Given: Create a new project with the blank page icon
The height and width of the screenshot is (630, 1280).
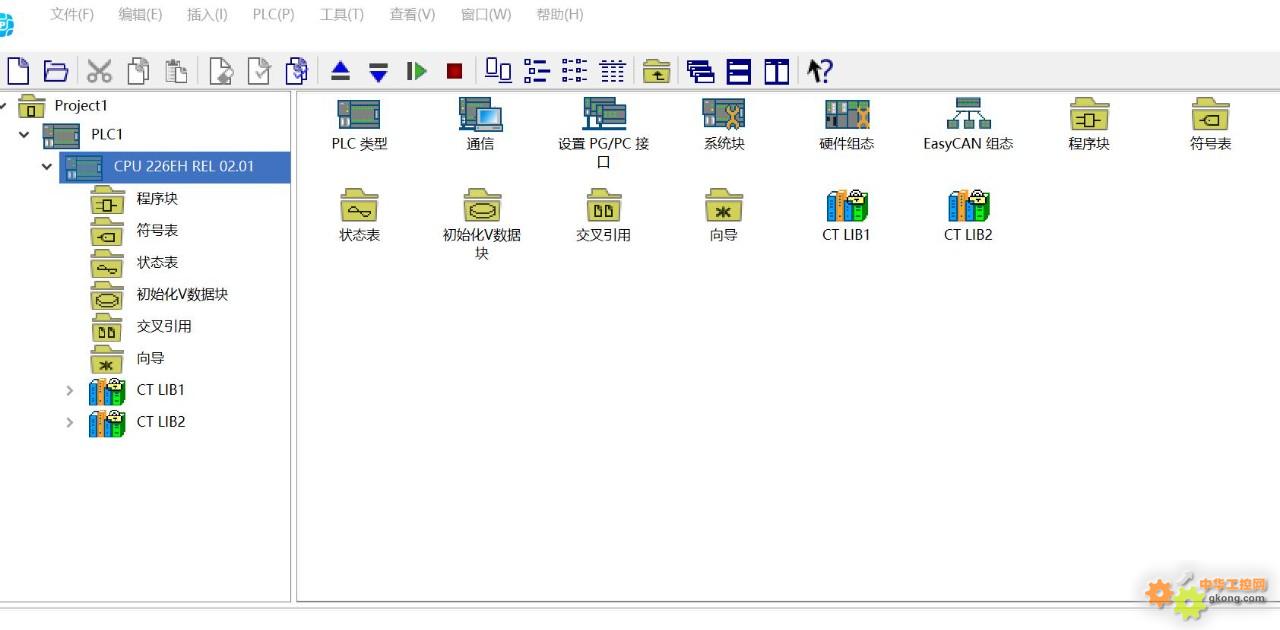Looking at the screenshot, I should tap(18, 71).
